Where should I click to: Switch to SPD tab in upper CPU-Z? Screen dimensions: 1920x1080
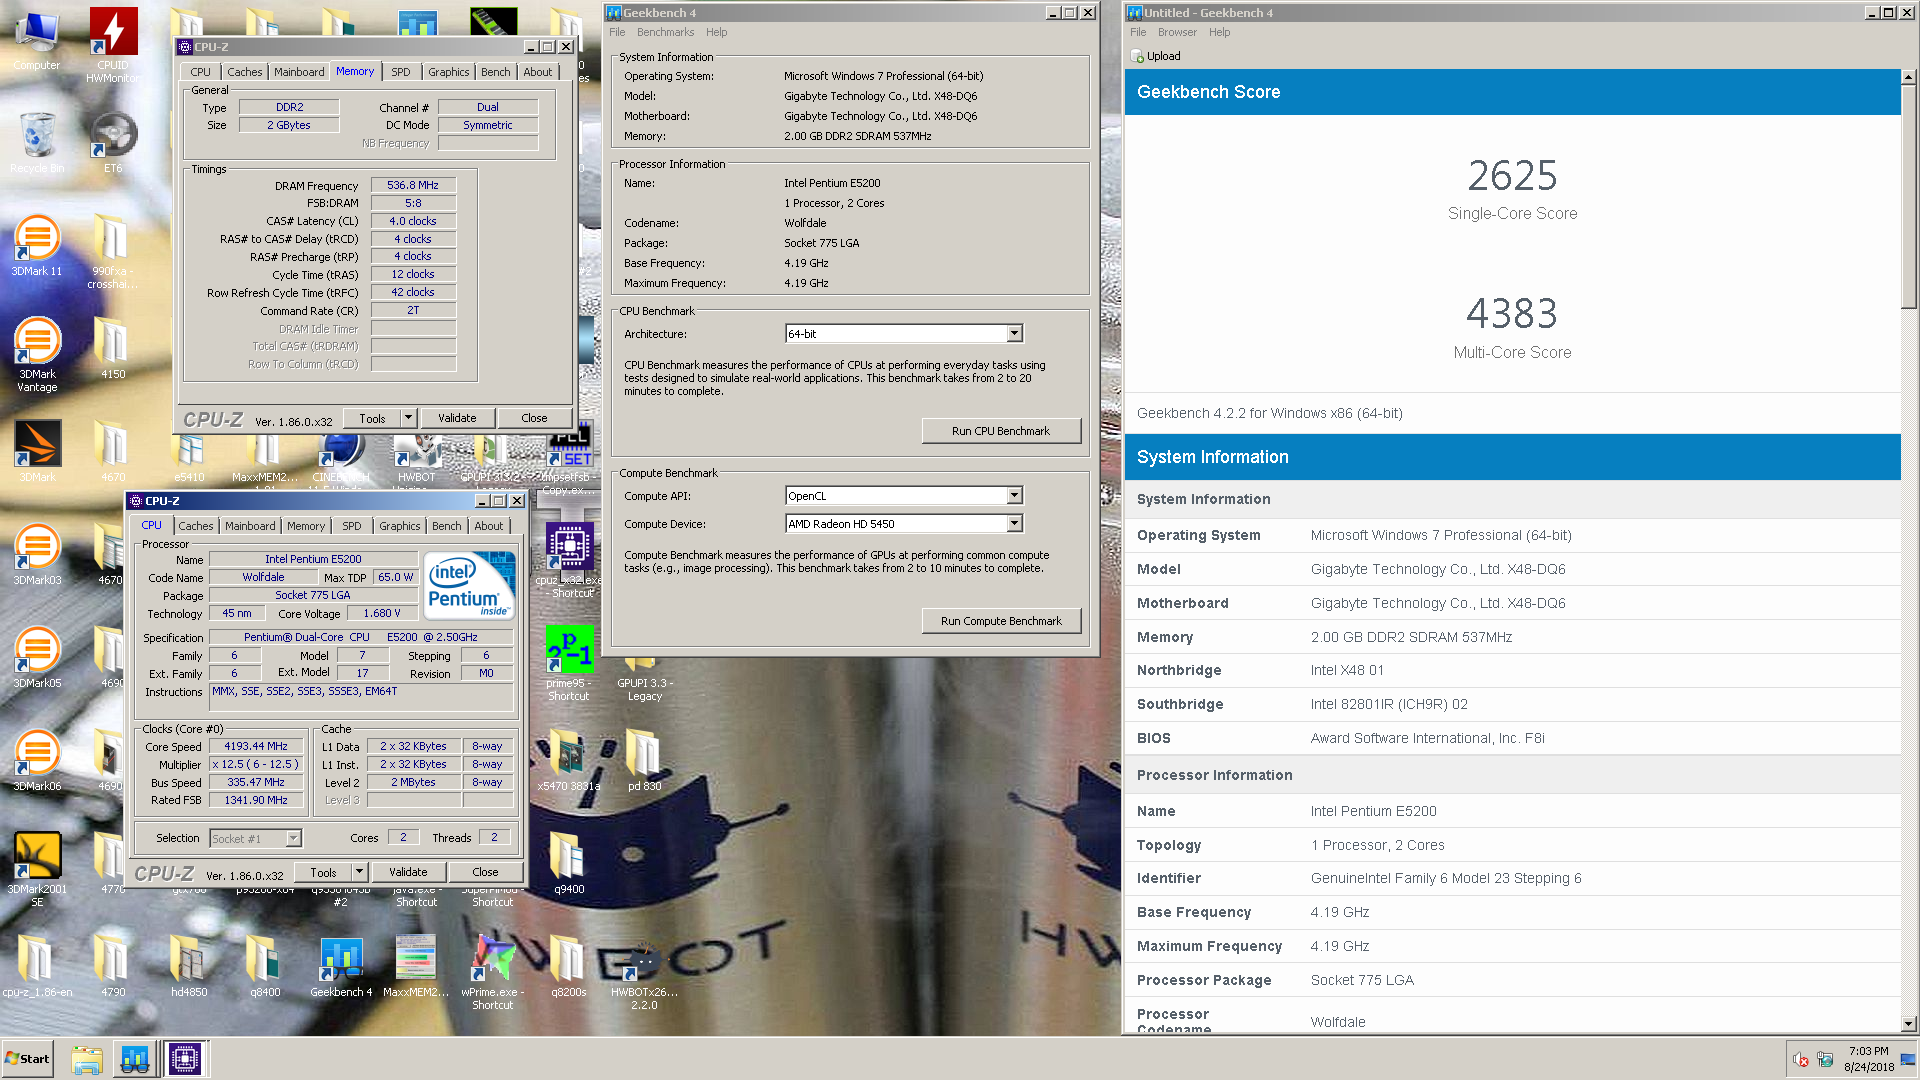pos(400,72)
